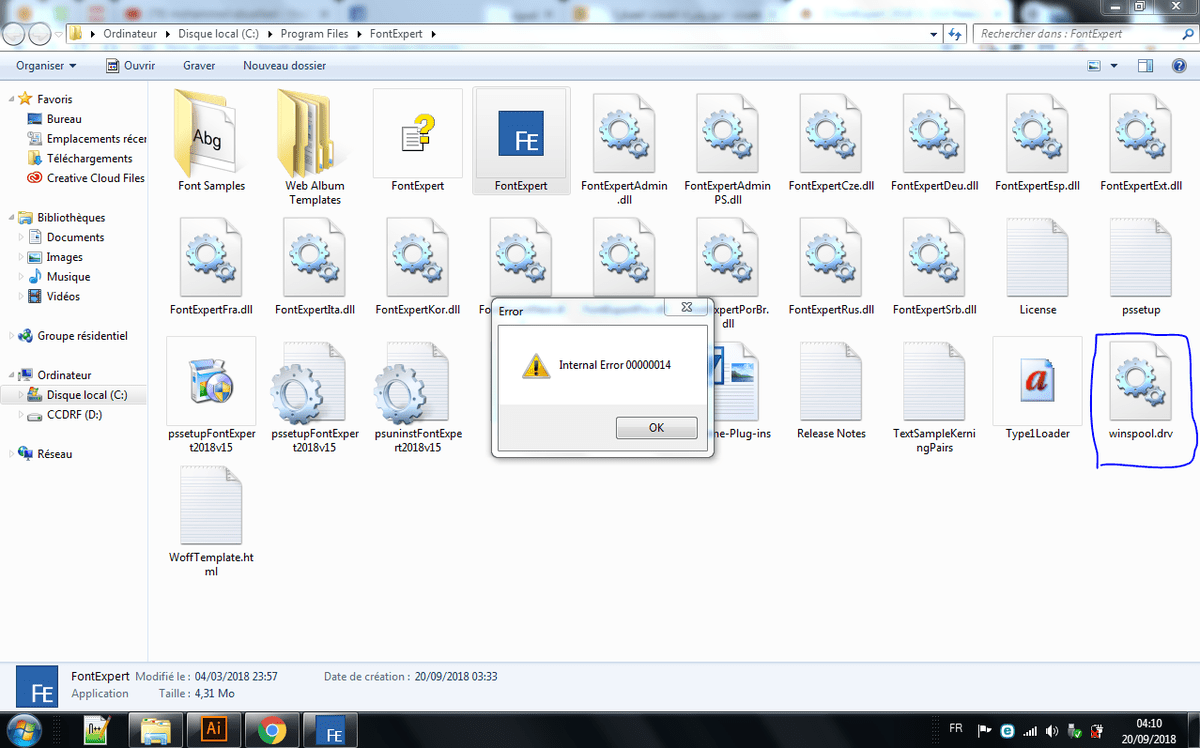This screenshot has width=1200, height=748.
Task: Click the change view icon
Action: tap(1095, 65)
